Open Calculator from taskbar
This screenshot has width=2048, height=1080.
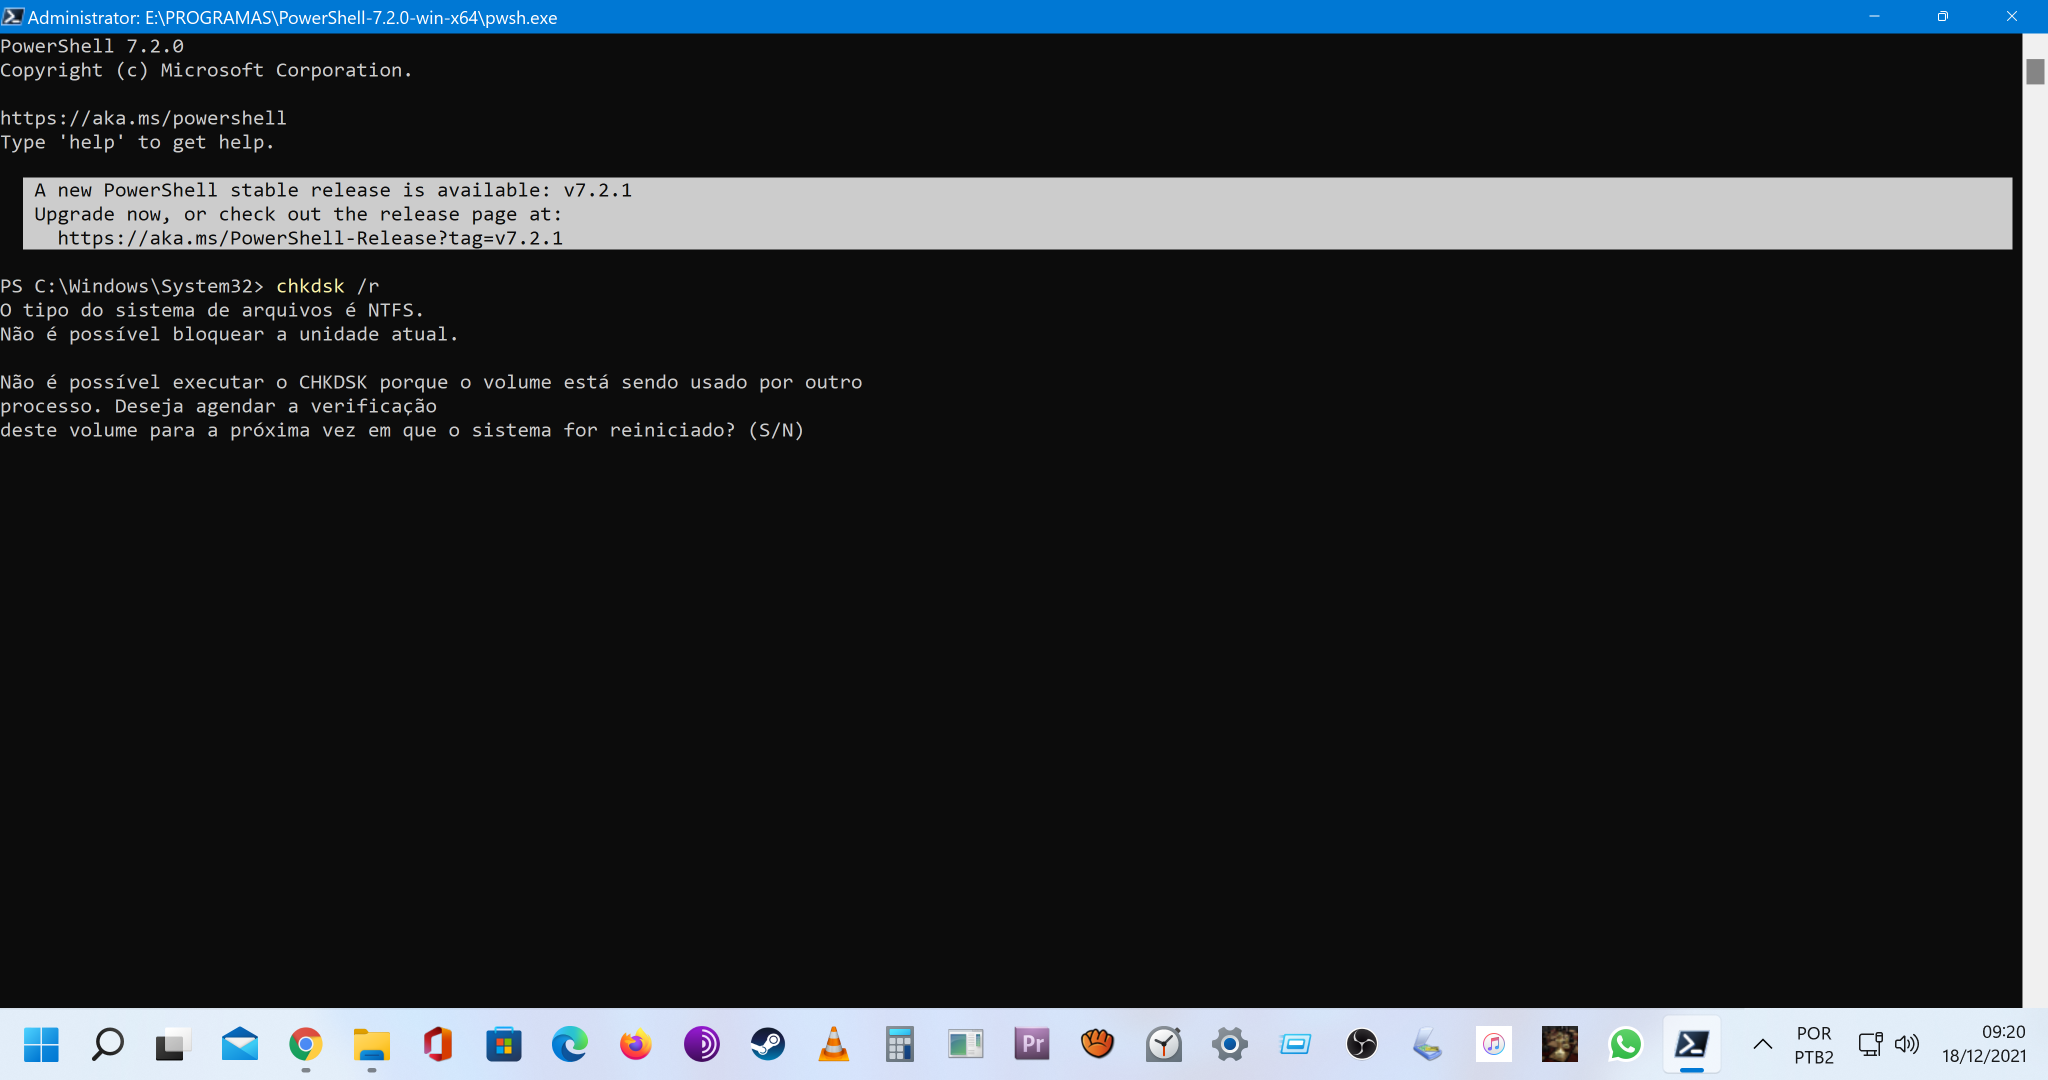coord(899,1045)
